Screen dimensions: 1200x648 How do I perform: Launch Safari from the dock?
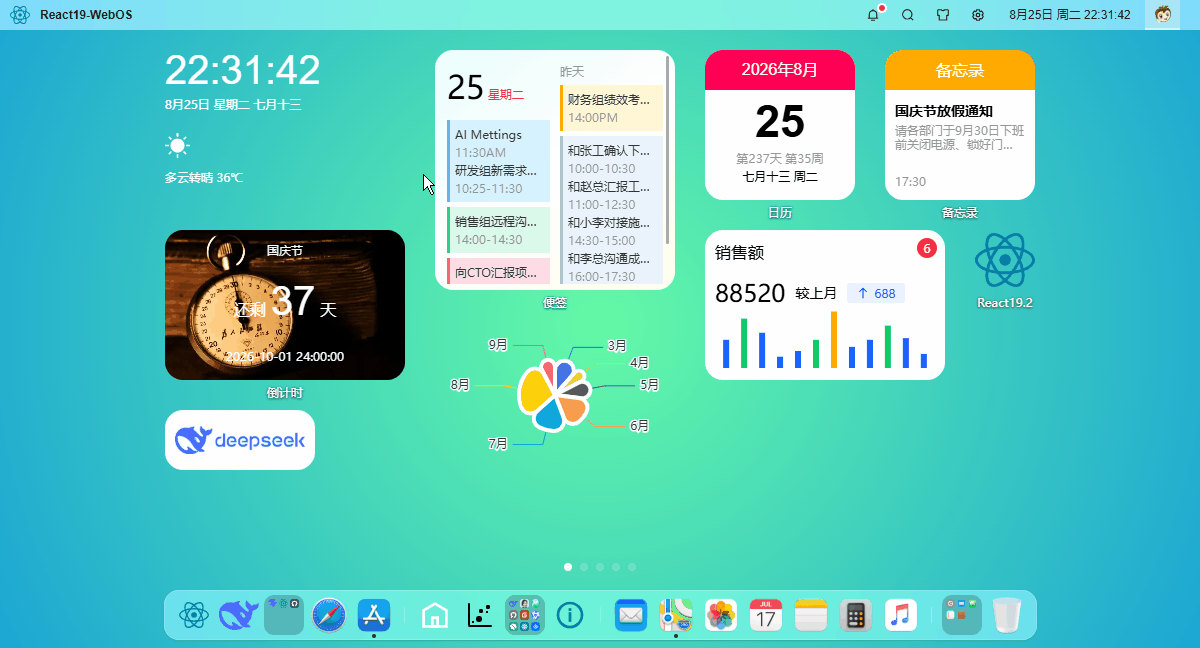click(x=329, y=615)
